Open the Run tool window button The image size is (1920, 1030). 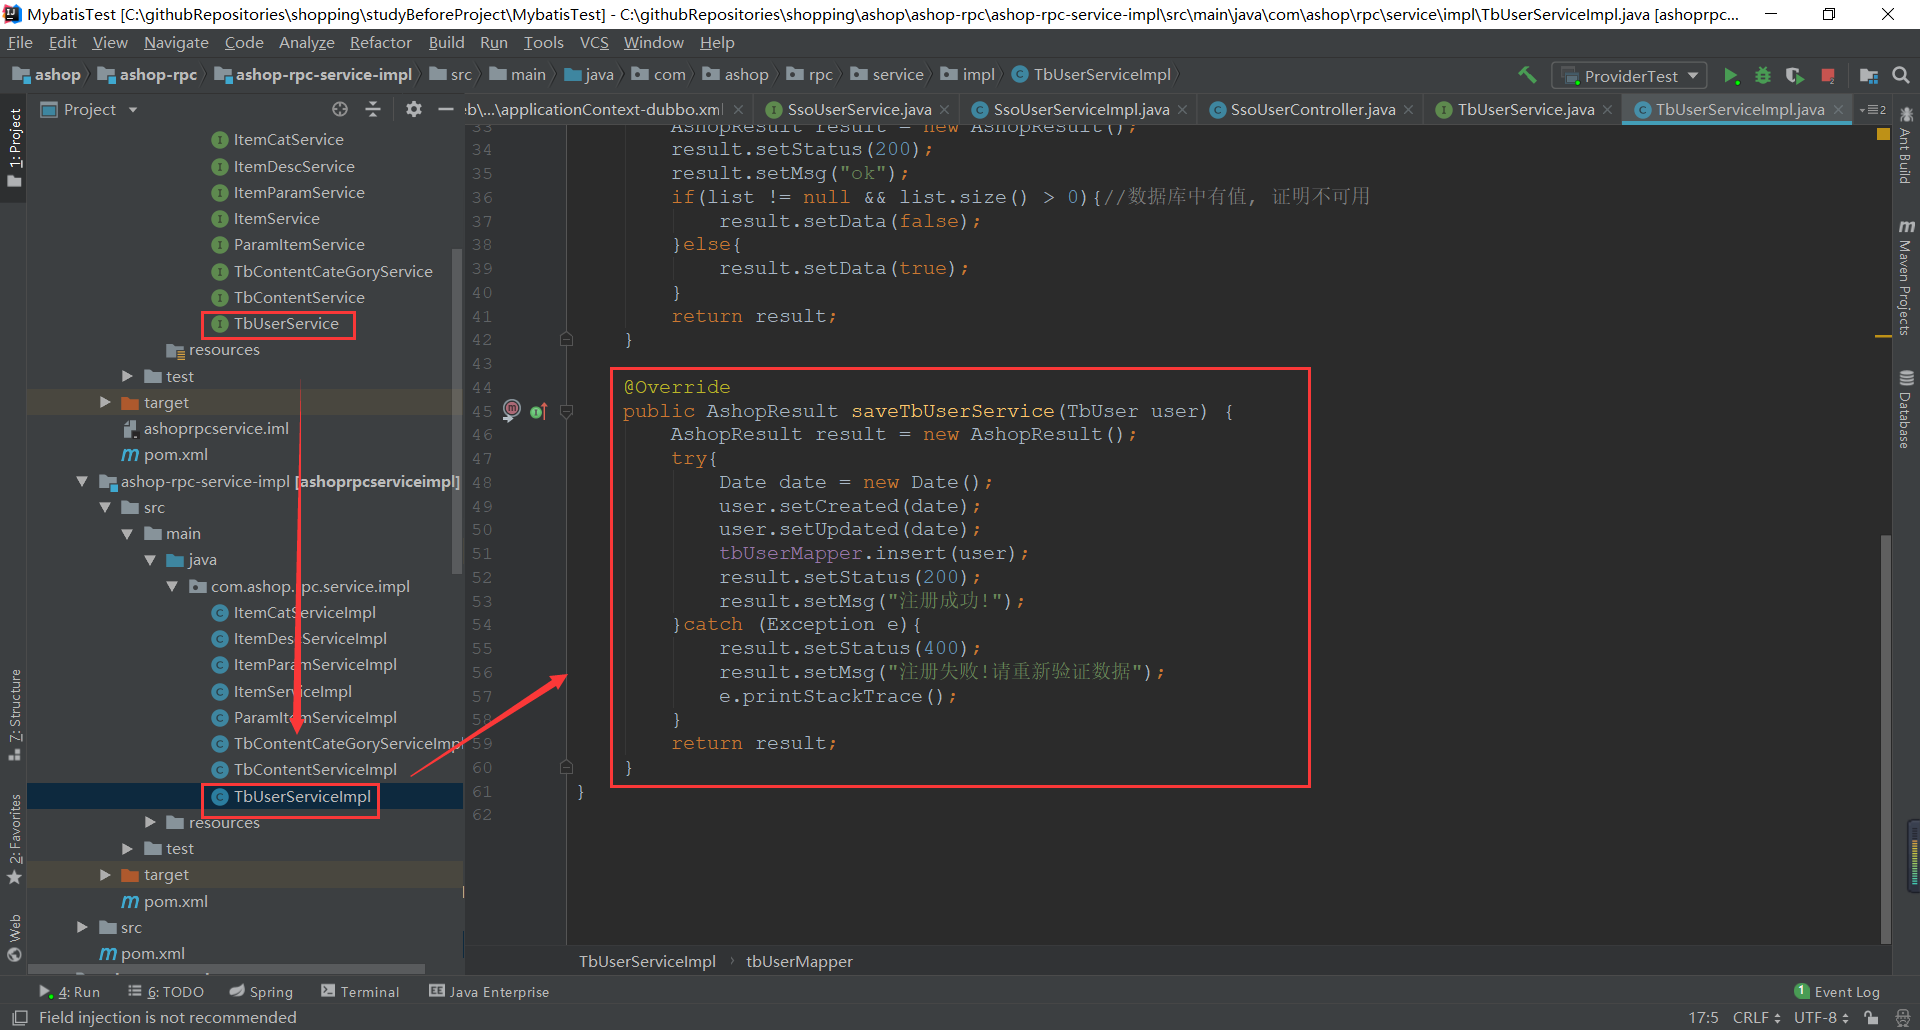click(x=70, y=992)
